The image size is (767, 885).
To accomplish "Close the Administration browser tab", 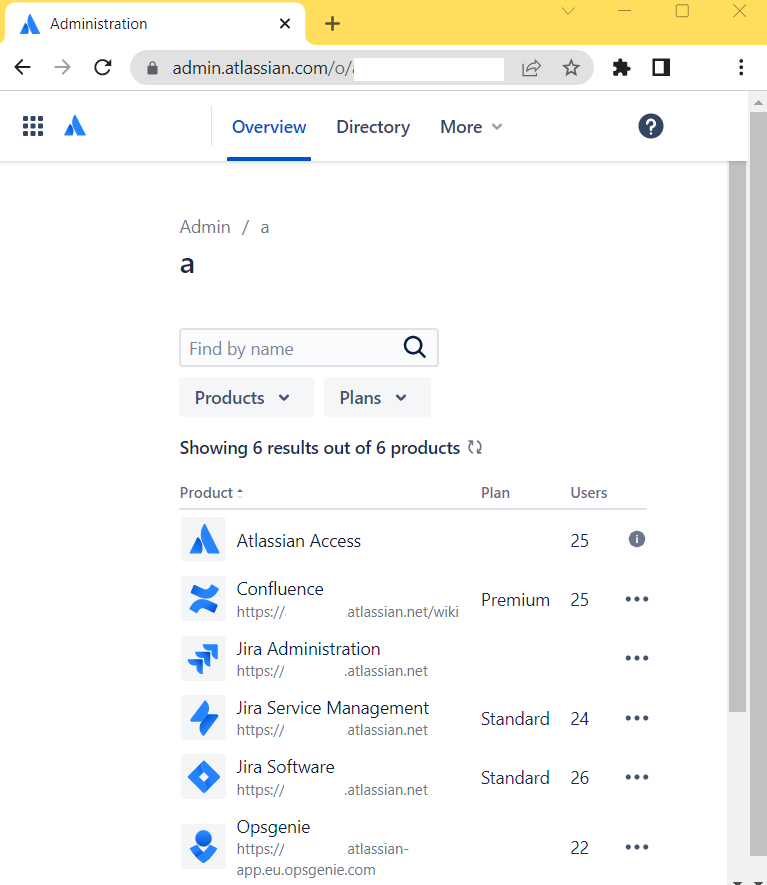I will click(x=285, y=24).
